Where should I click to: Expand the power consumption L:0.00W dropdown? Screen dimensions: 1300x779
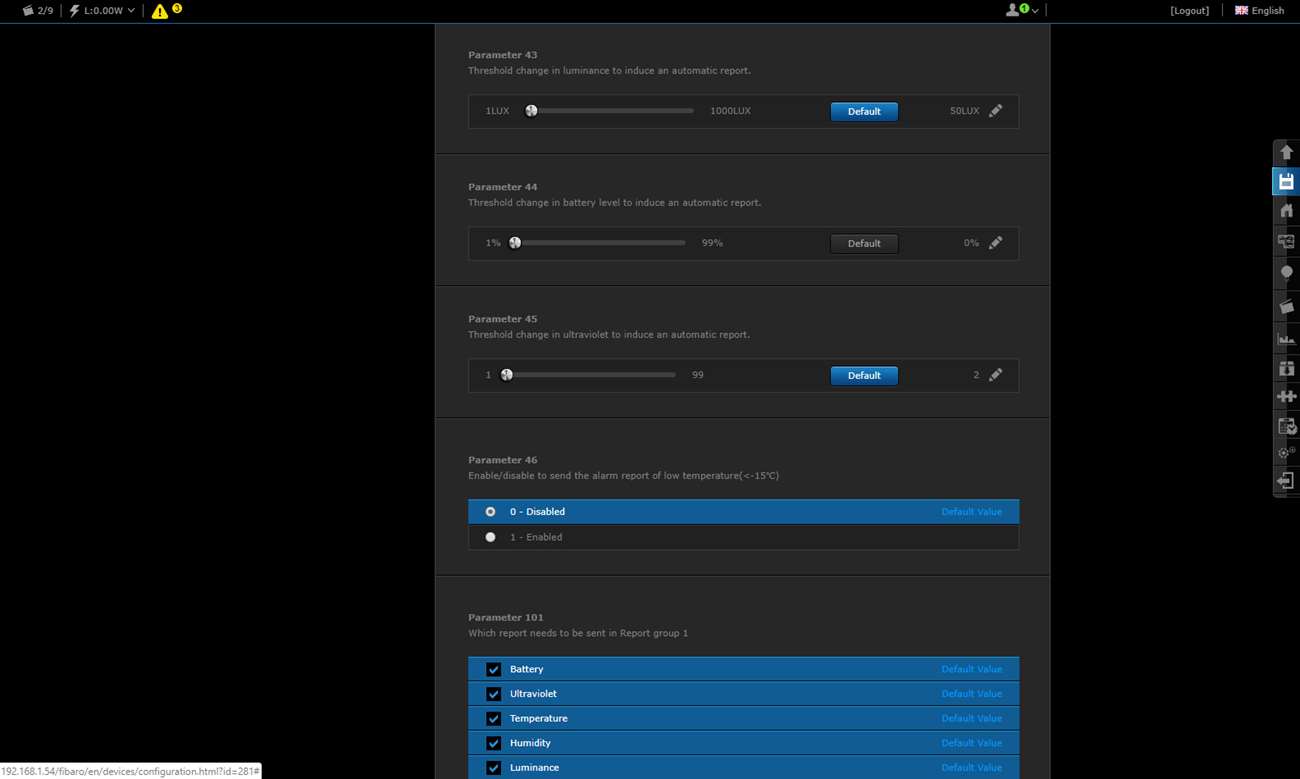coord(102,11)
